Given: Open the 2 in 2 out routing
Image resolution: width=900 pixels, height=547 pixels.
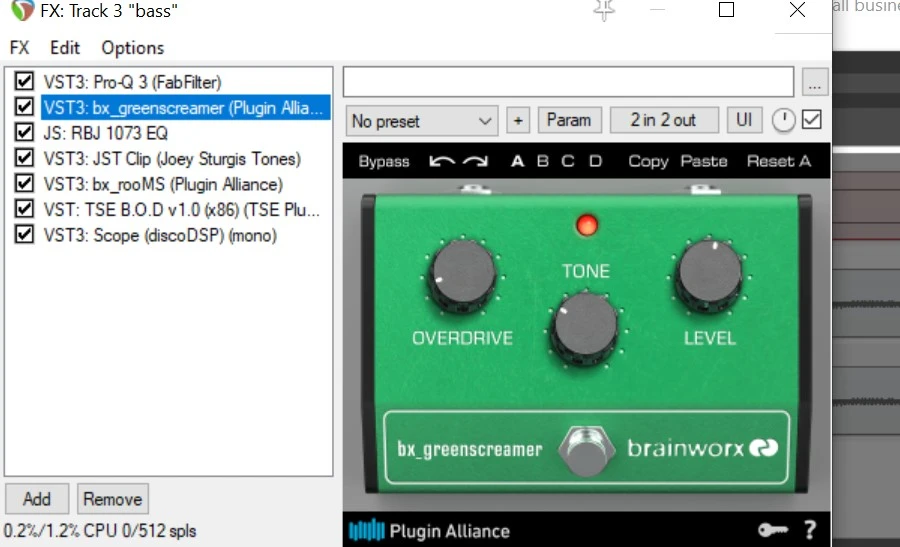Looking at the screenshot, I should (664, 120).
